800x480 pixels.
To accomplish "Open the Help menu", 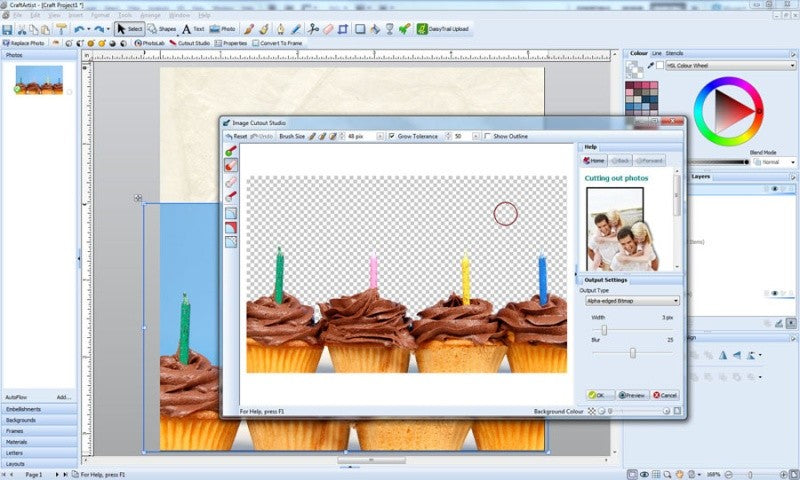I will 205,15.
